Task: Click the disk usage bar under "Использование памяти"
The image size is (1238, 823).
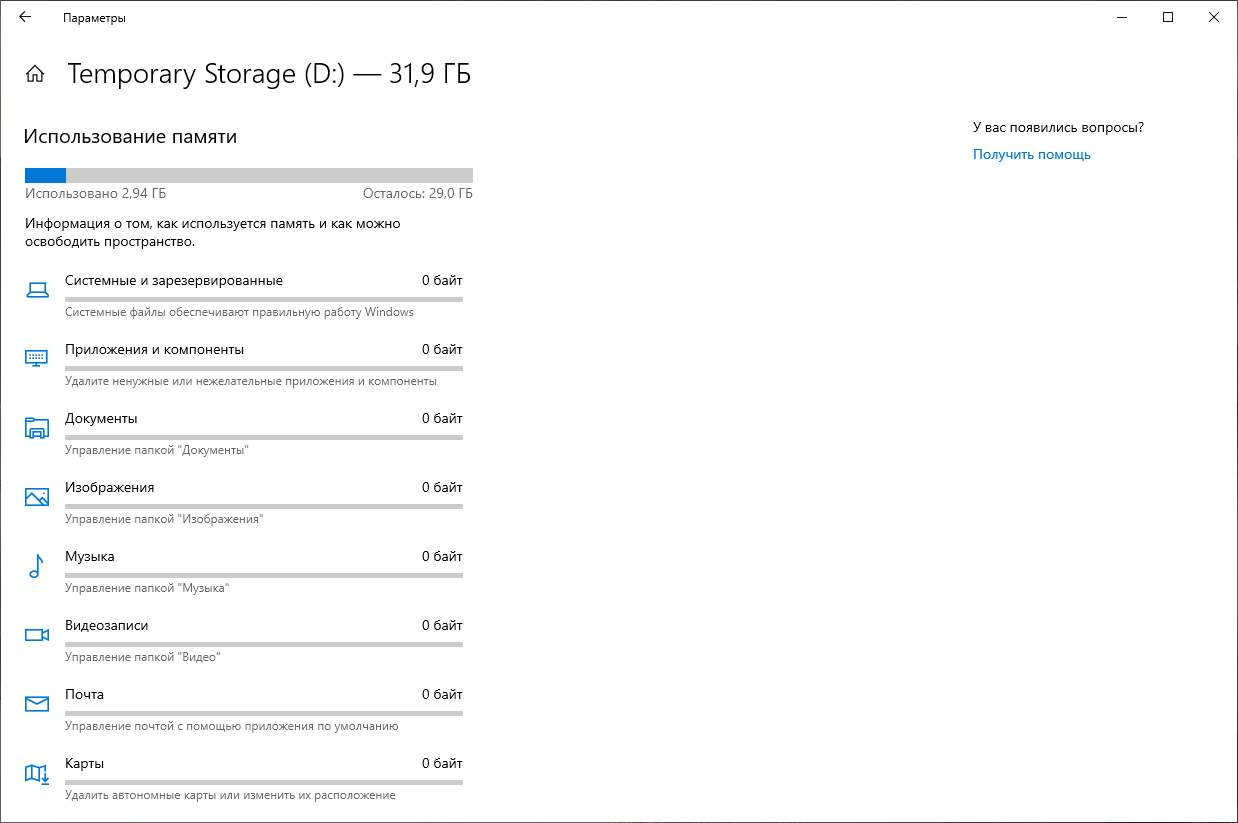Action: click(248, 175)
